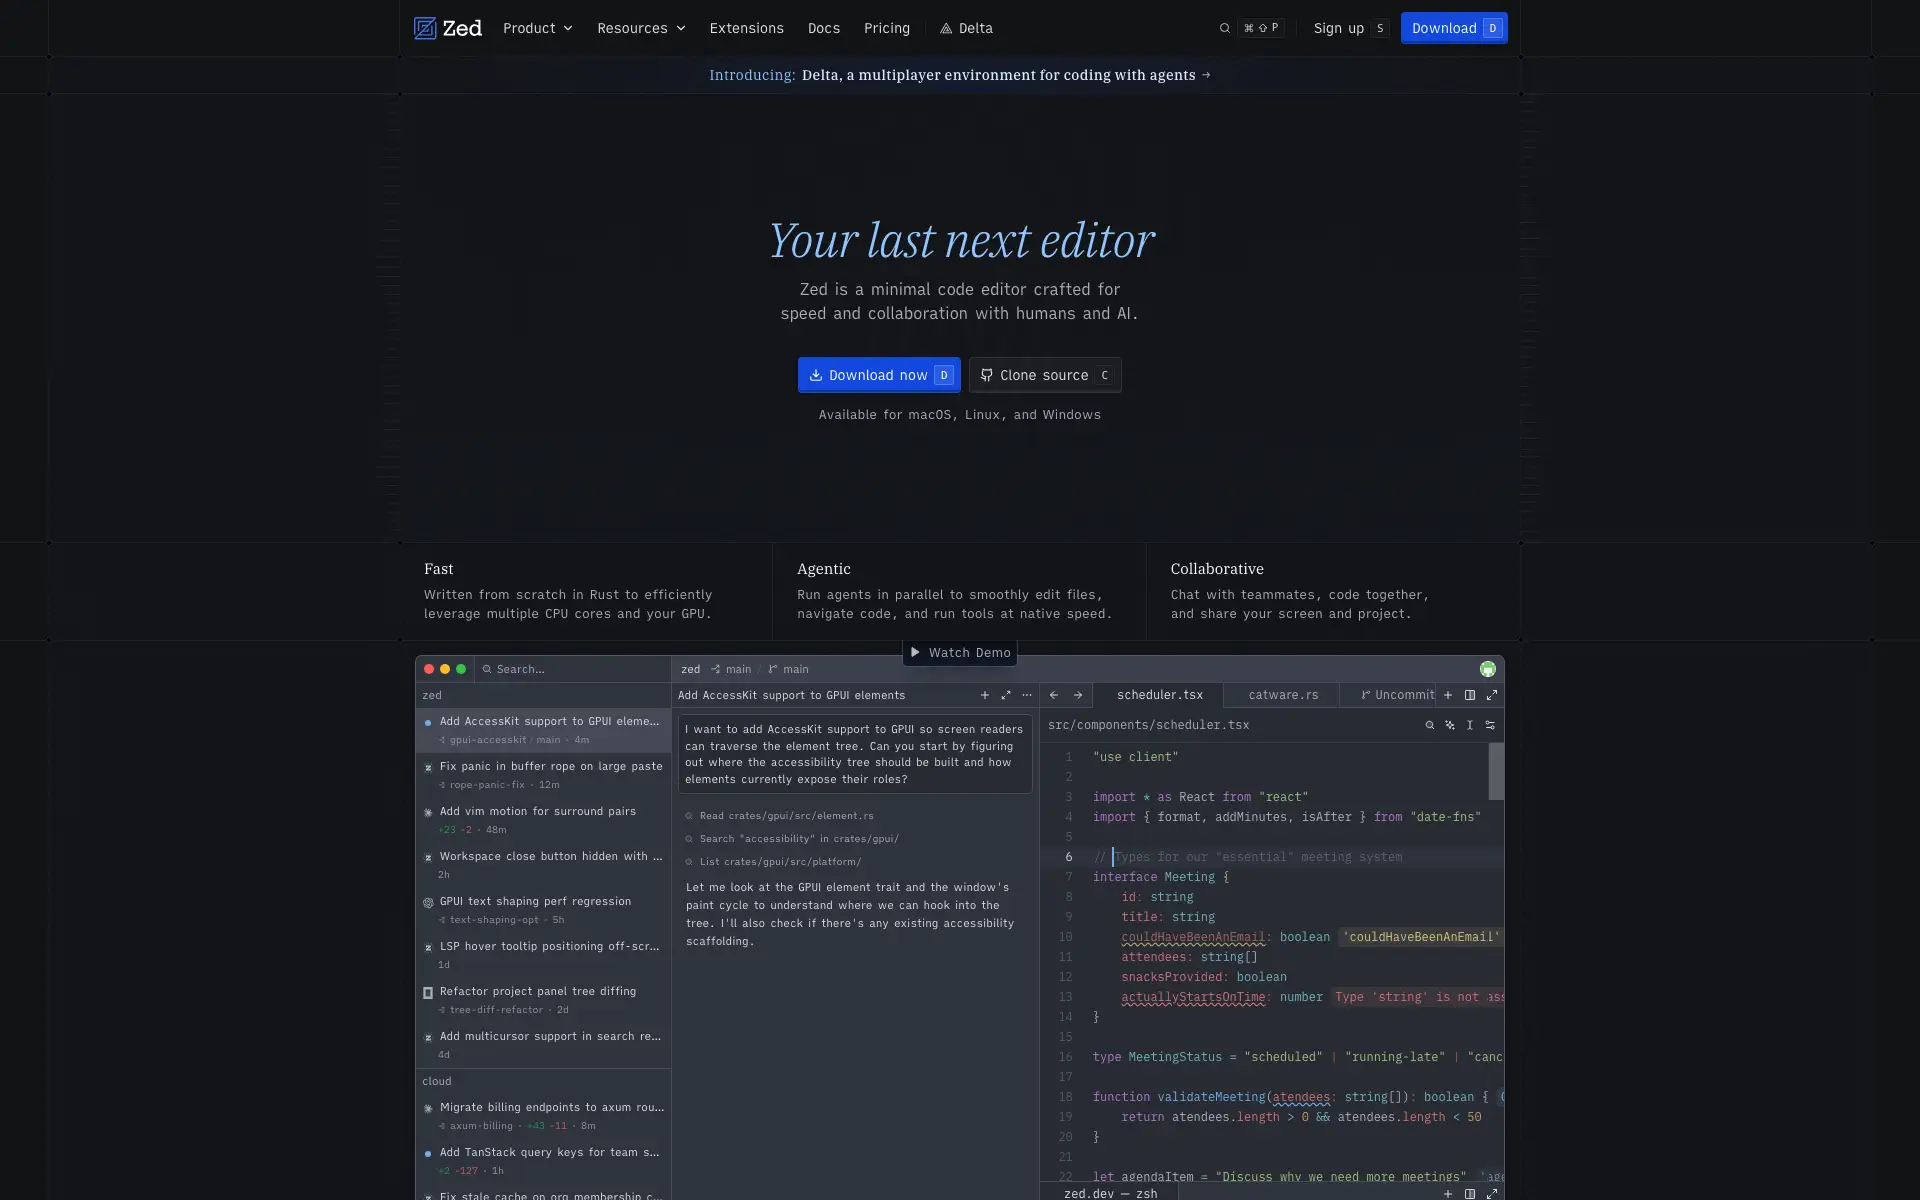Play the Watch Demo video
This screenshot has height=1200, width=1920.
[959, 653]
